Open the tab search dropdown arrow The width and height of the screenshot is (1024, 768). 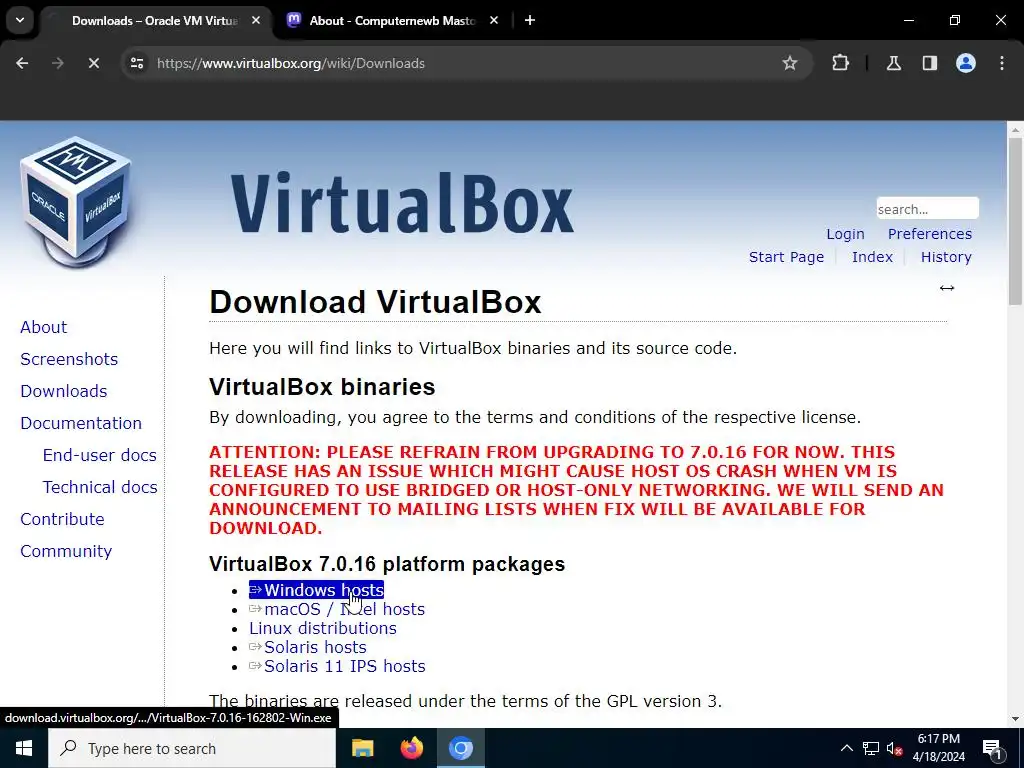pos(20,20)
